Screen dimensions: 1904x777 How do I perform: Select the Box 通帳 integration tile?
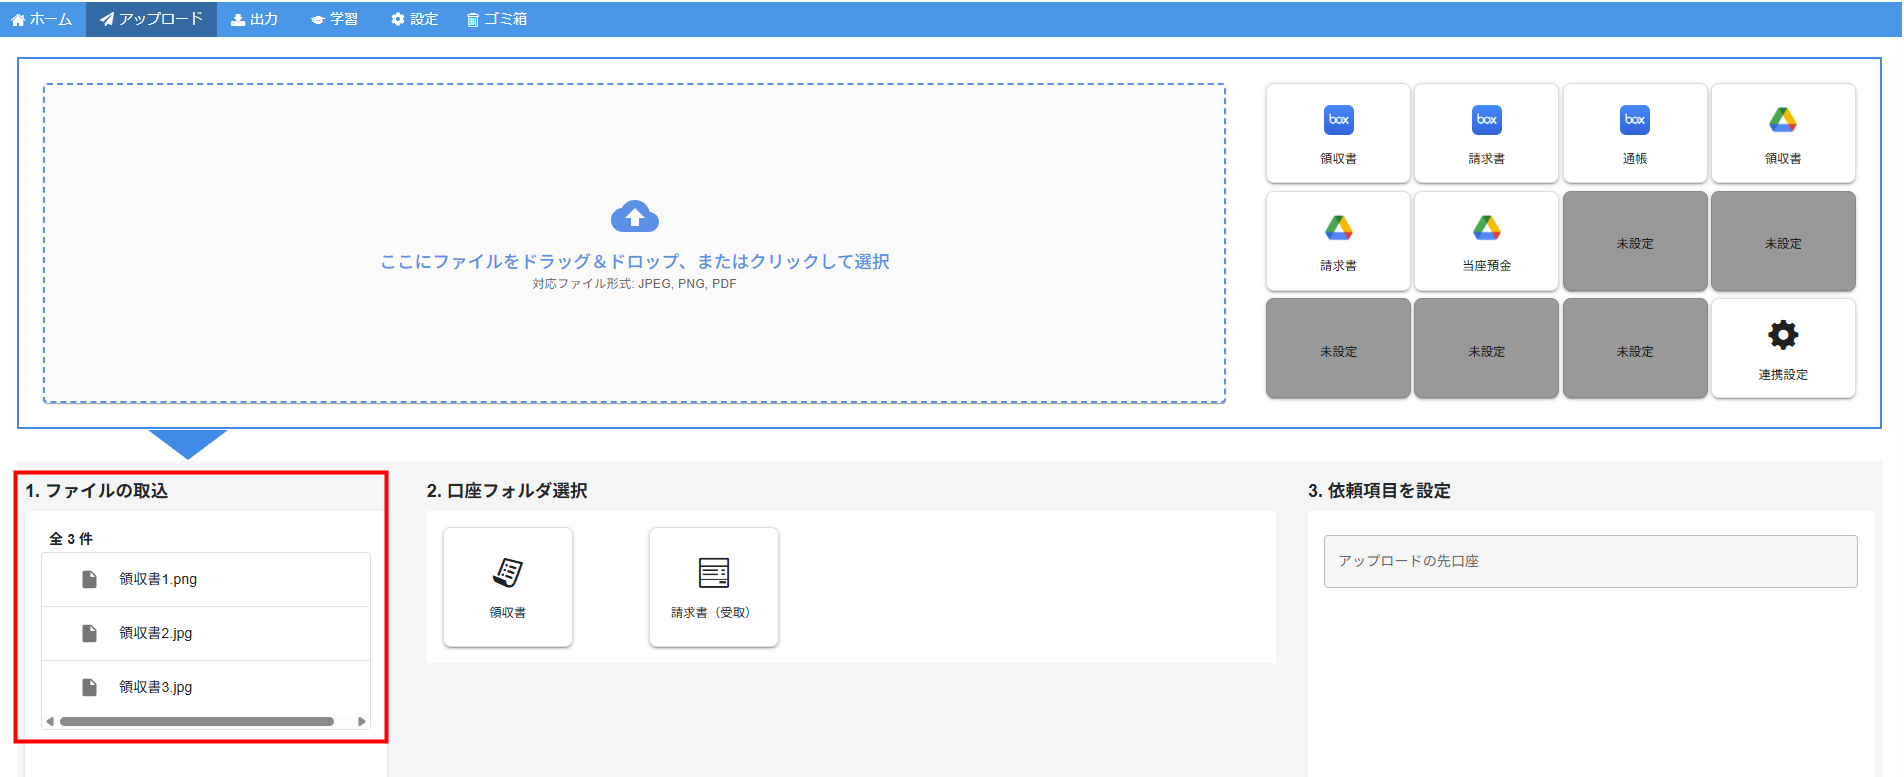(x=1634, y=133)
